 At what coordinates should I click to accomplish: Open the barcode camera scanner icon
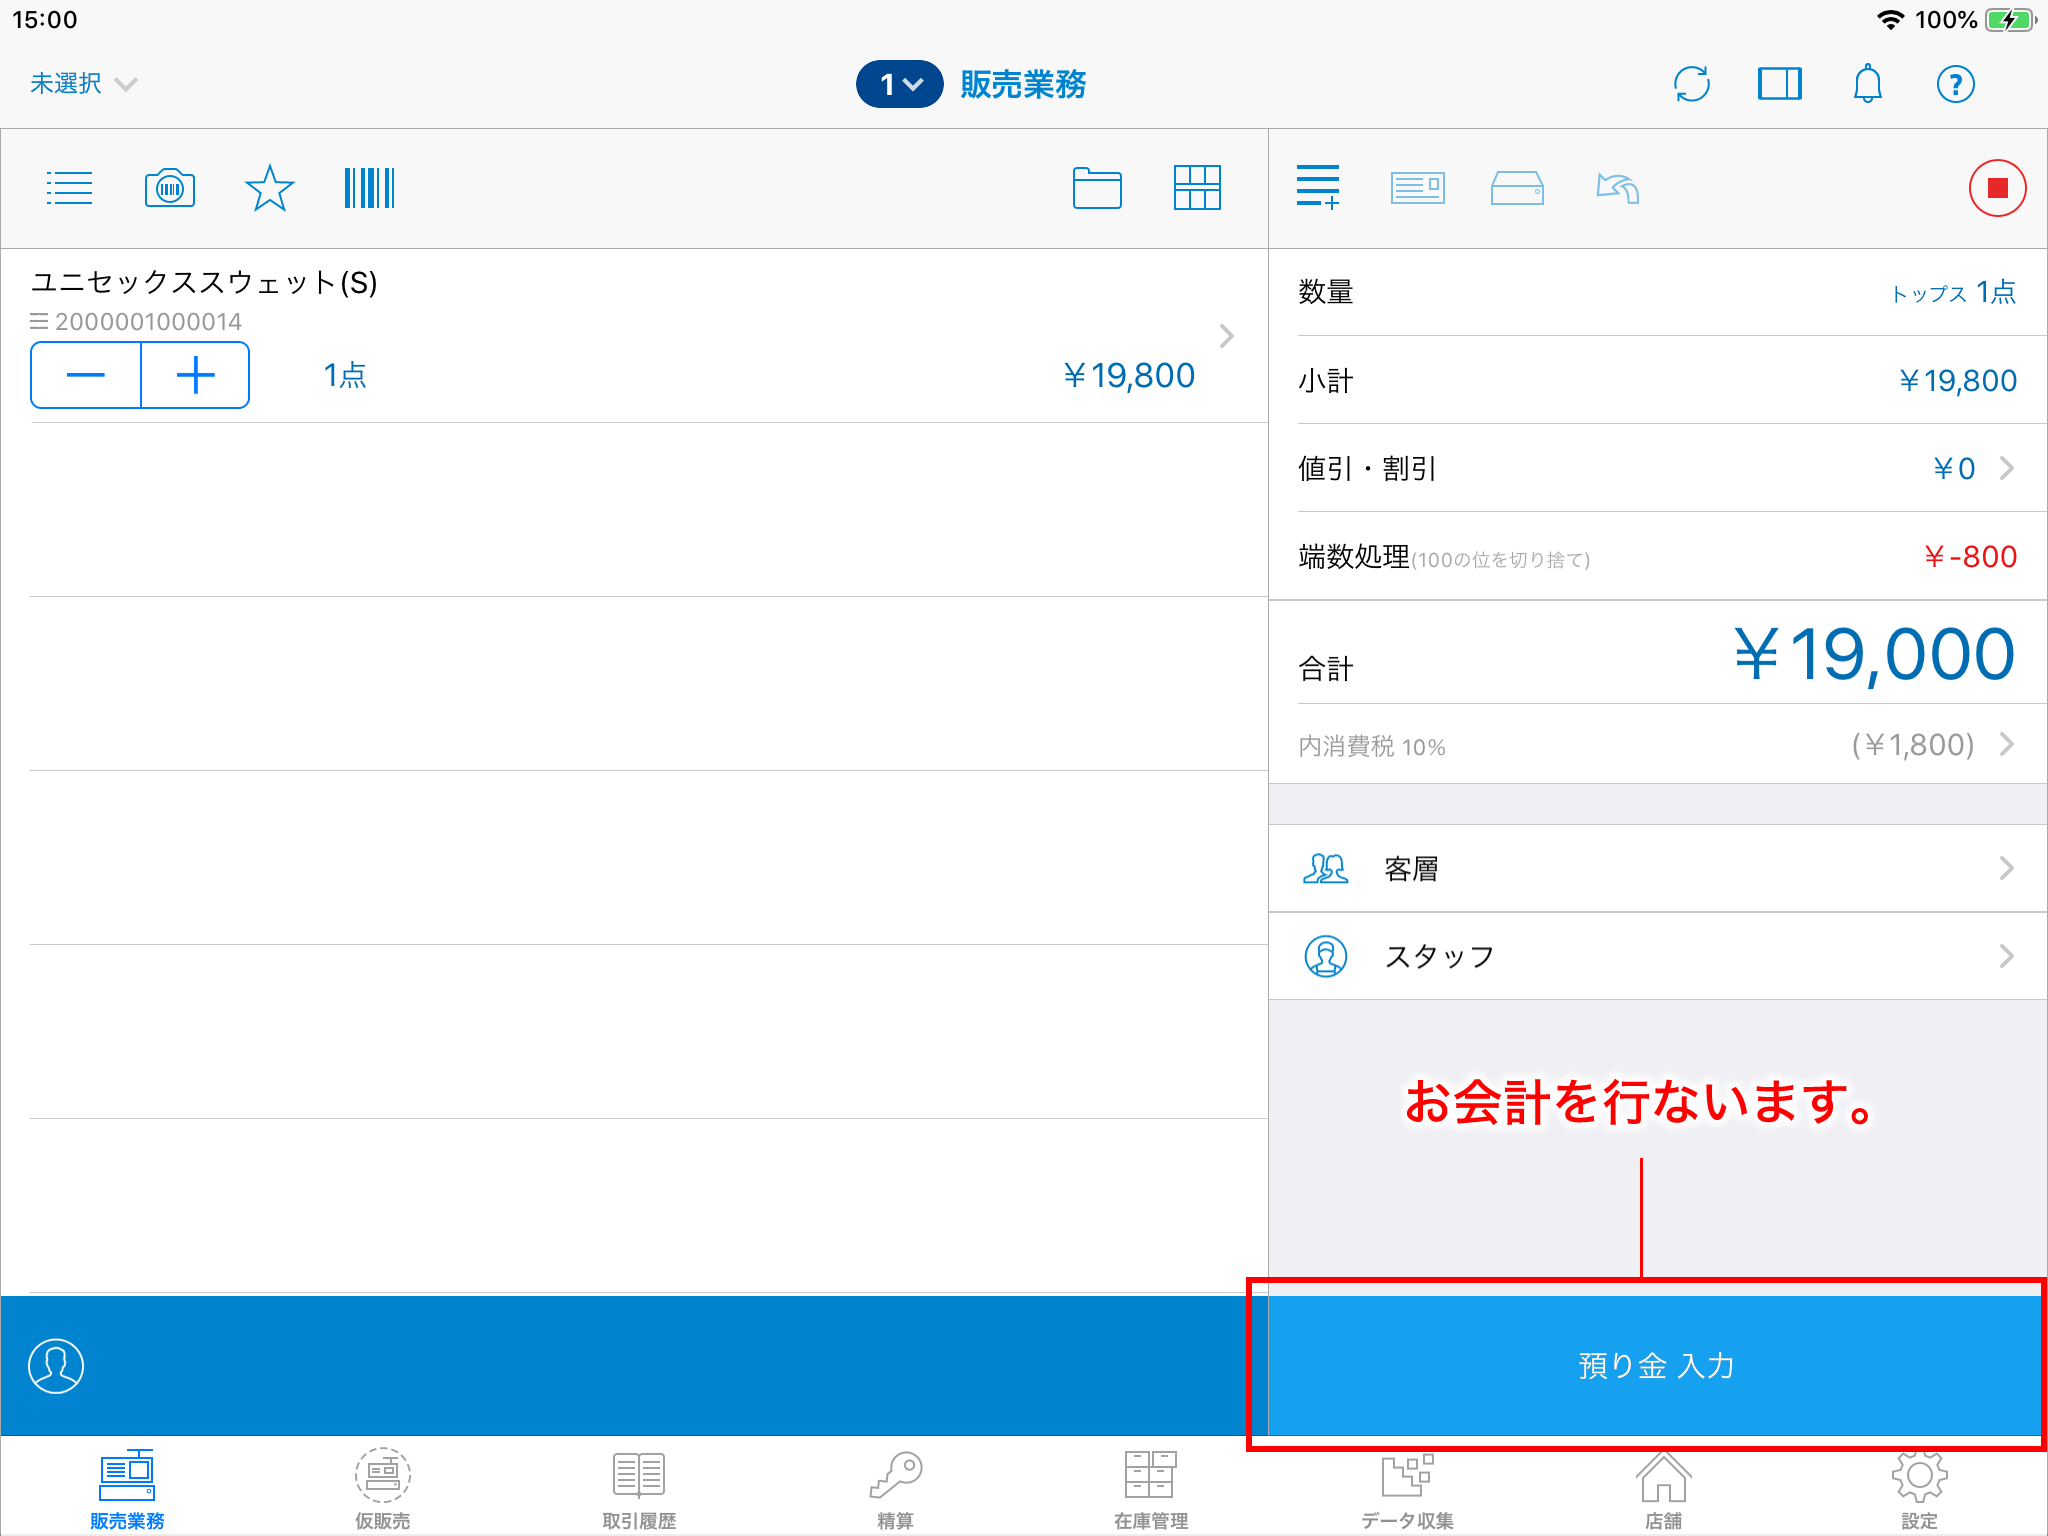[170, 188]
